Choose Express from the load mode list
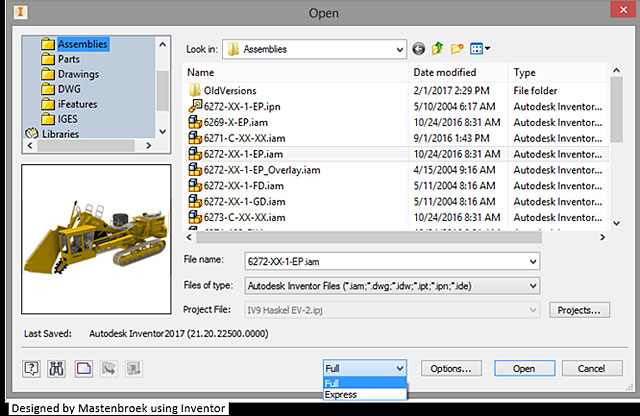 342,394
